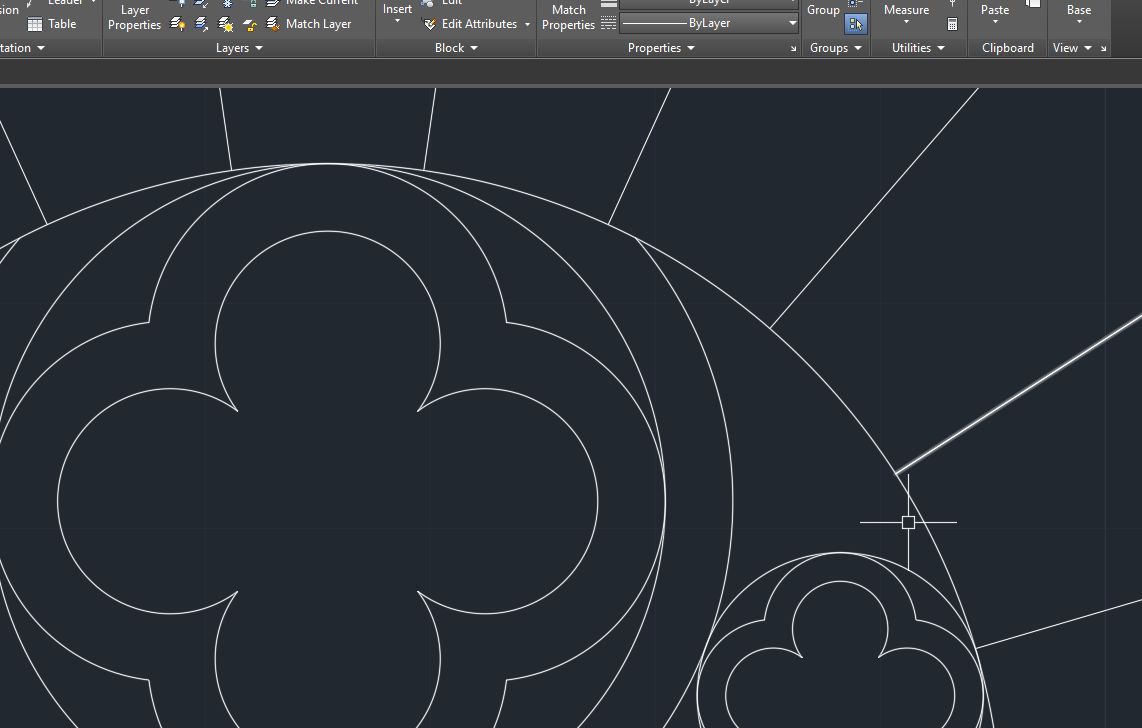Viewport: 1142px width, 728px height.
Task: Click the Match Layer icon
Action: tap(273, 24)
